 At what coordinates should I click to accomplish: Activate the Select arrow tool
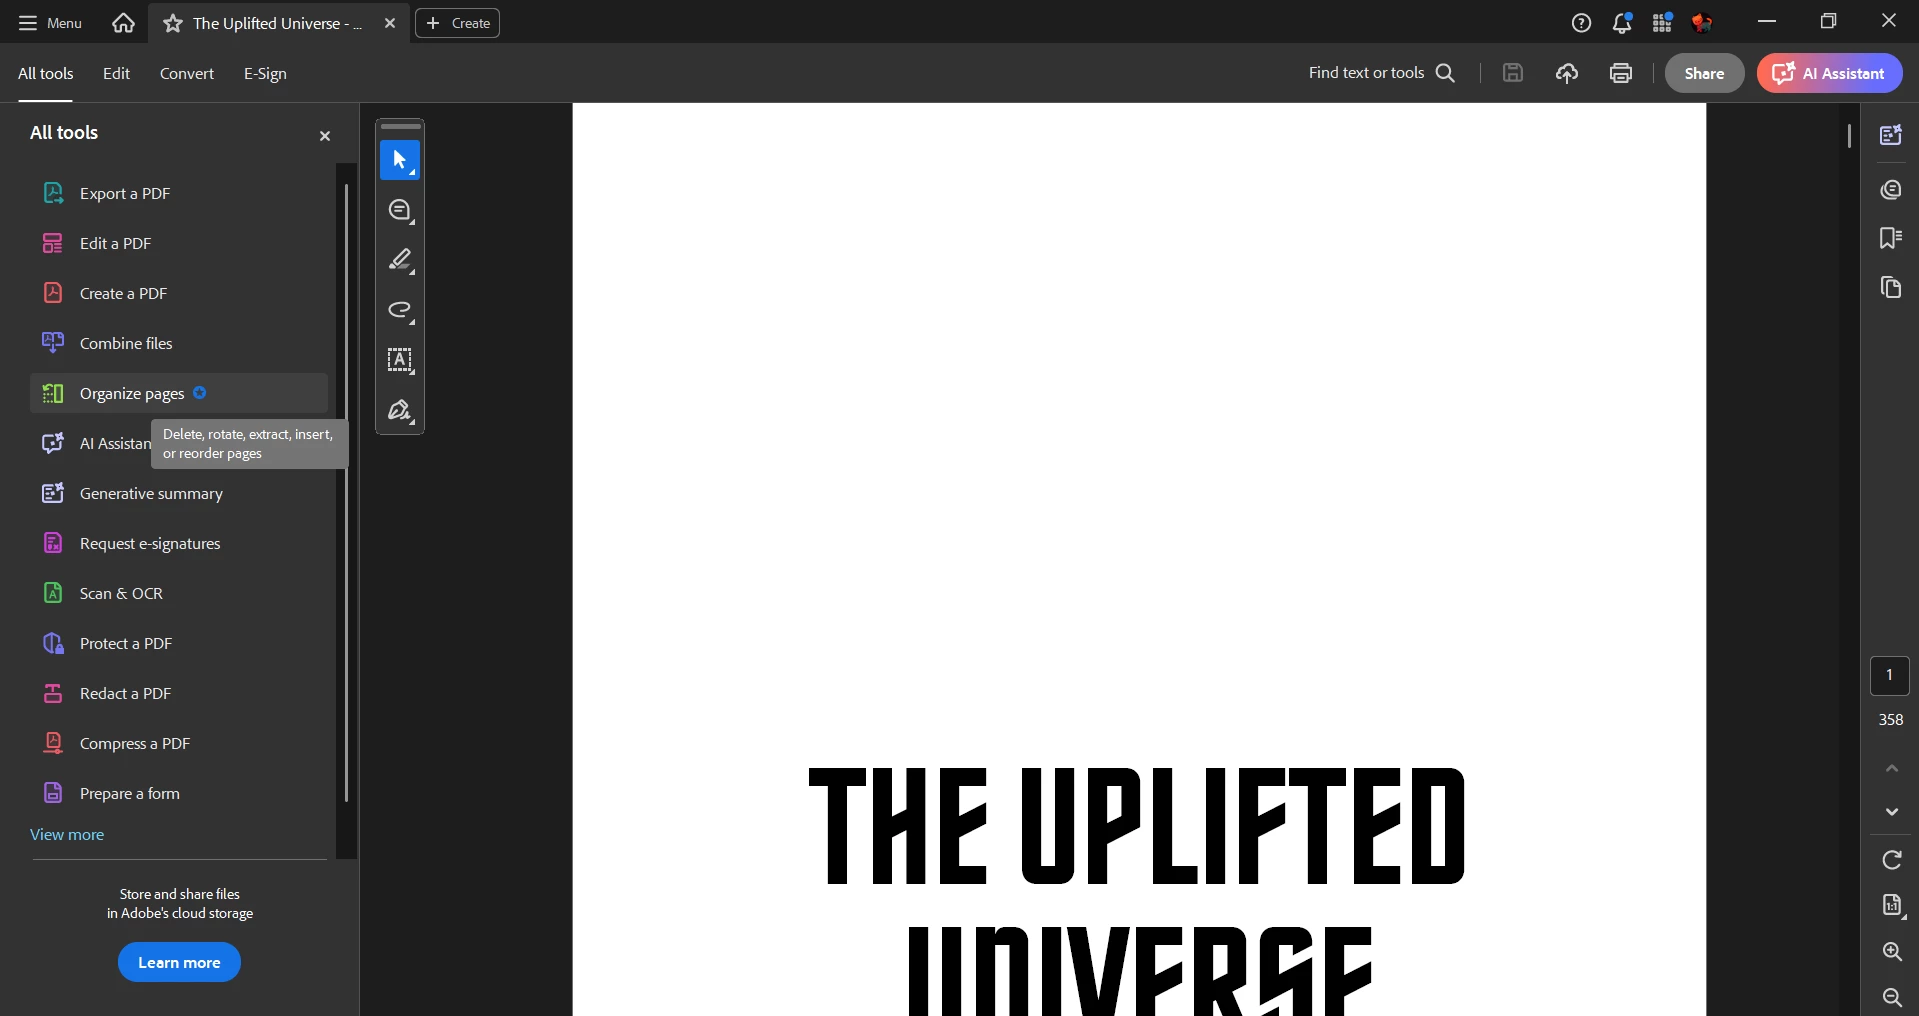coord(400,160)
